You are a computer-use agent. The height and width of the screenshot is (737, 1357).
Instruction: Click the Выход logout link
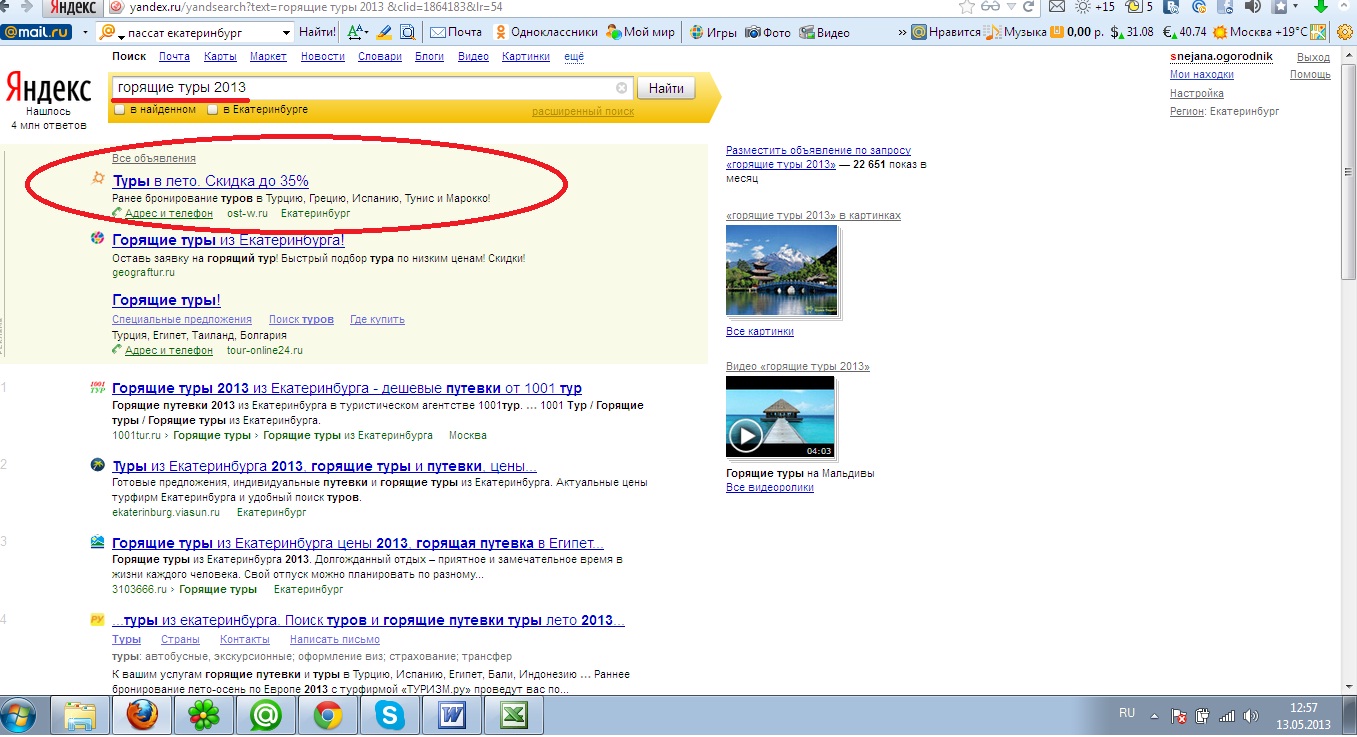[1313, 58]
